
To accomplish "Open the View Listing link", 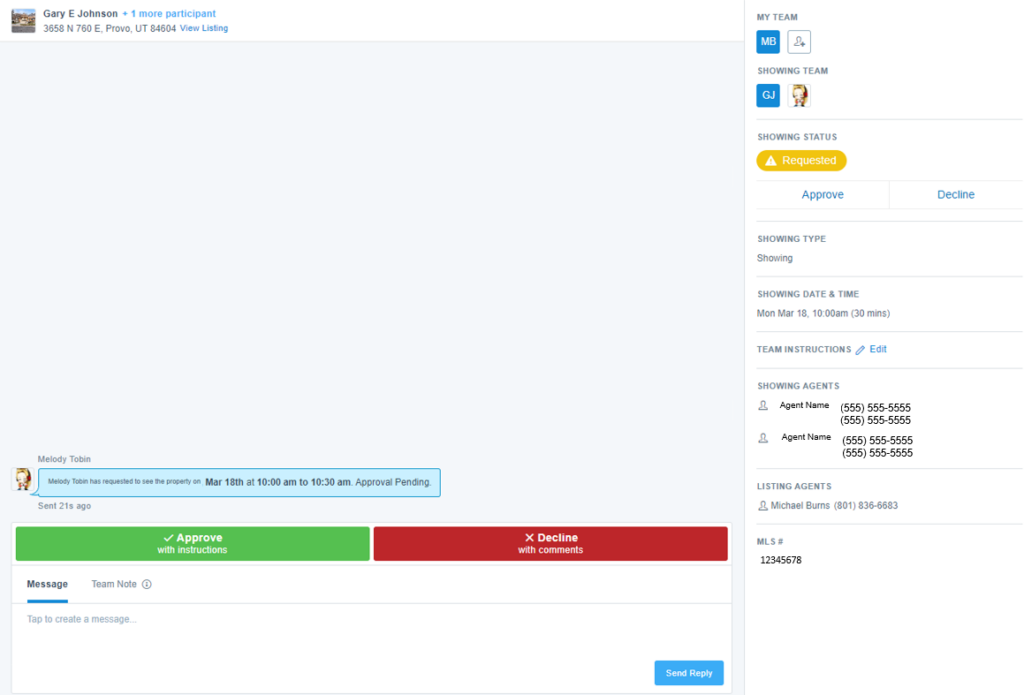I will (204, 28).
